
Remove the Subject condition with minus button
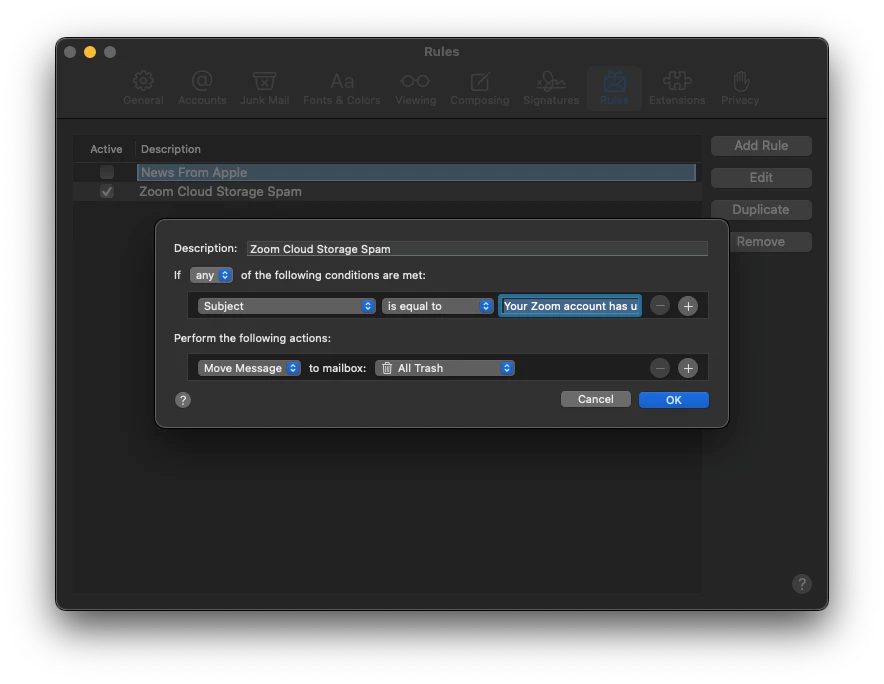(x=660, y=306)
